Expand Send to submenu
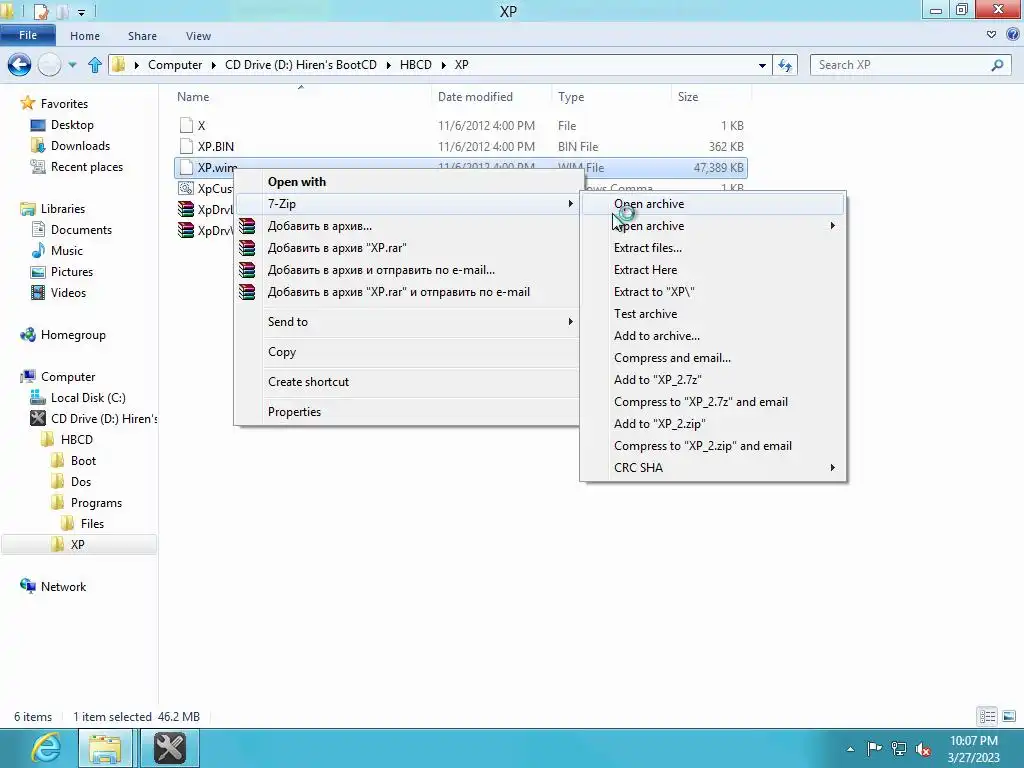The image size is (1024, 768). click(407, 322)
